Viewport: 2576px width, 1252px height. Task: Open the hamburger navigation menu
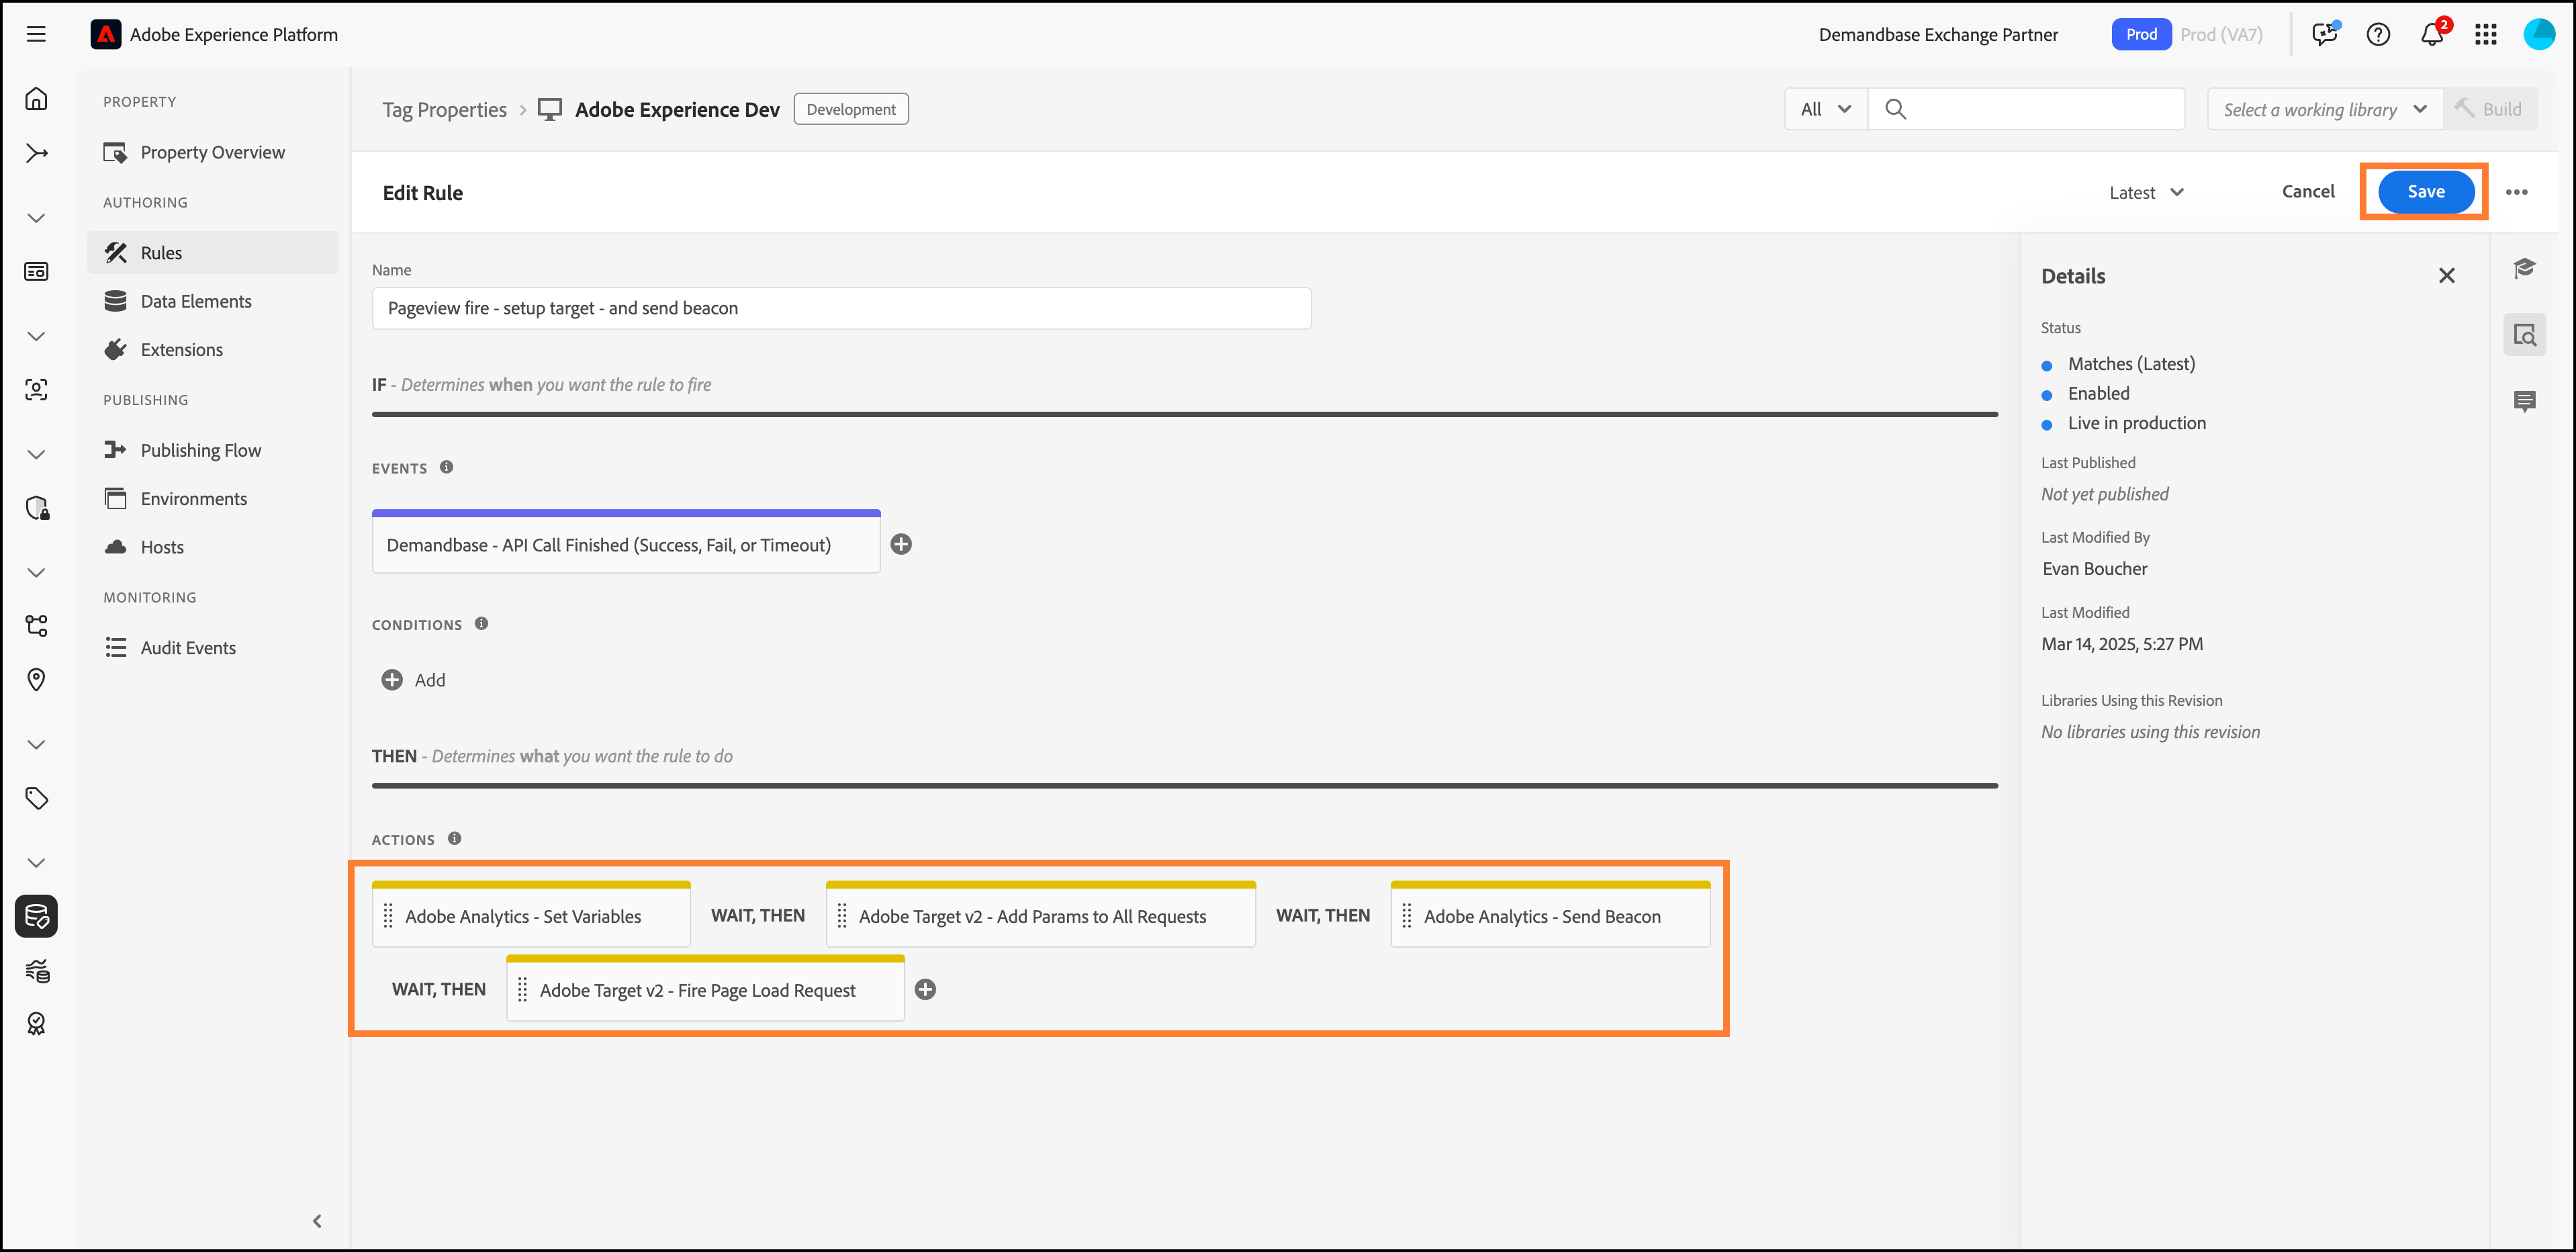pos(36,35)
